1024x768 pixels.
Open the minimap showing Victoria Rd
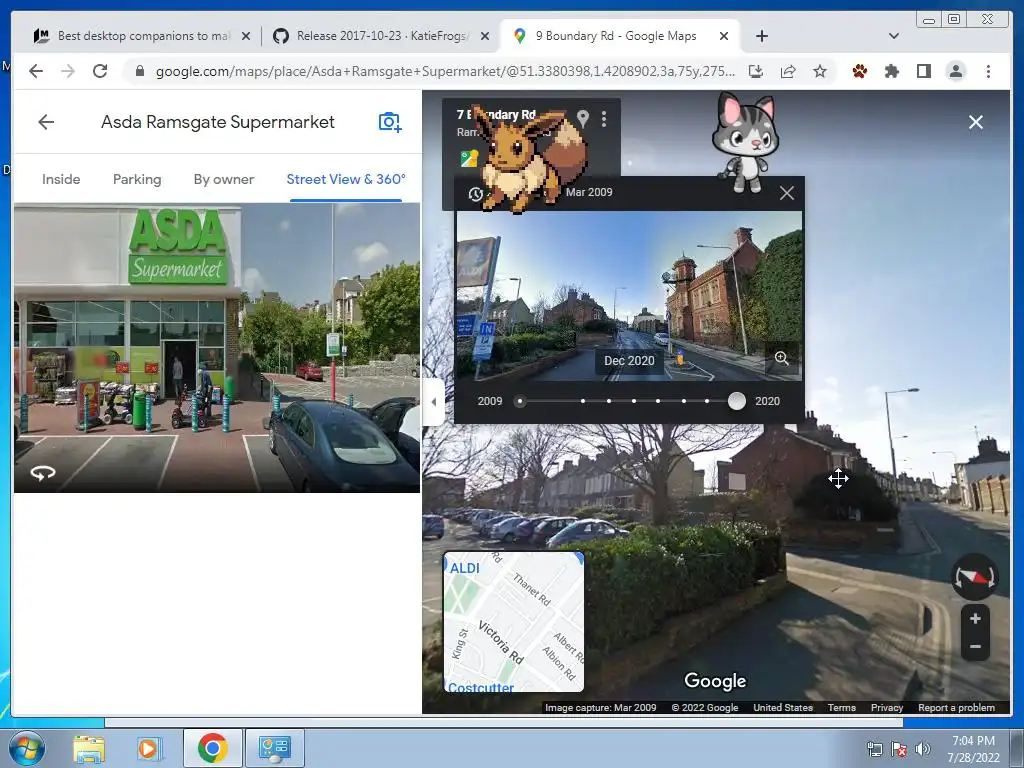514,622
